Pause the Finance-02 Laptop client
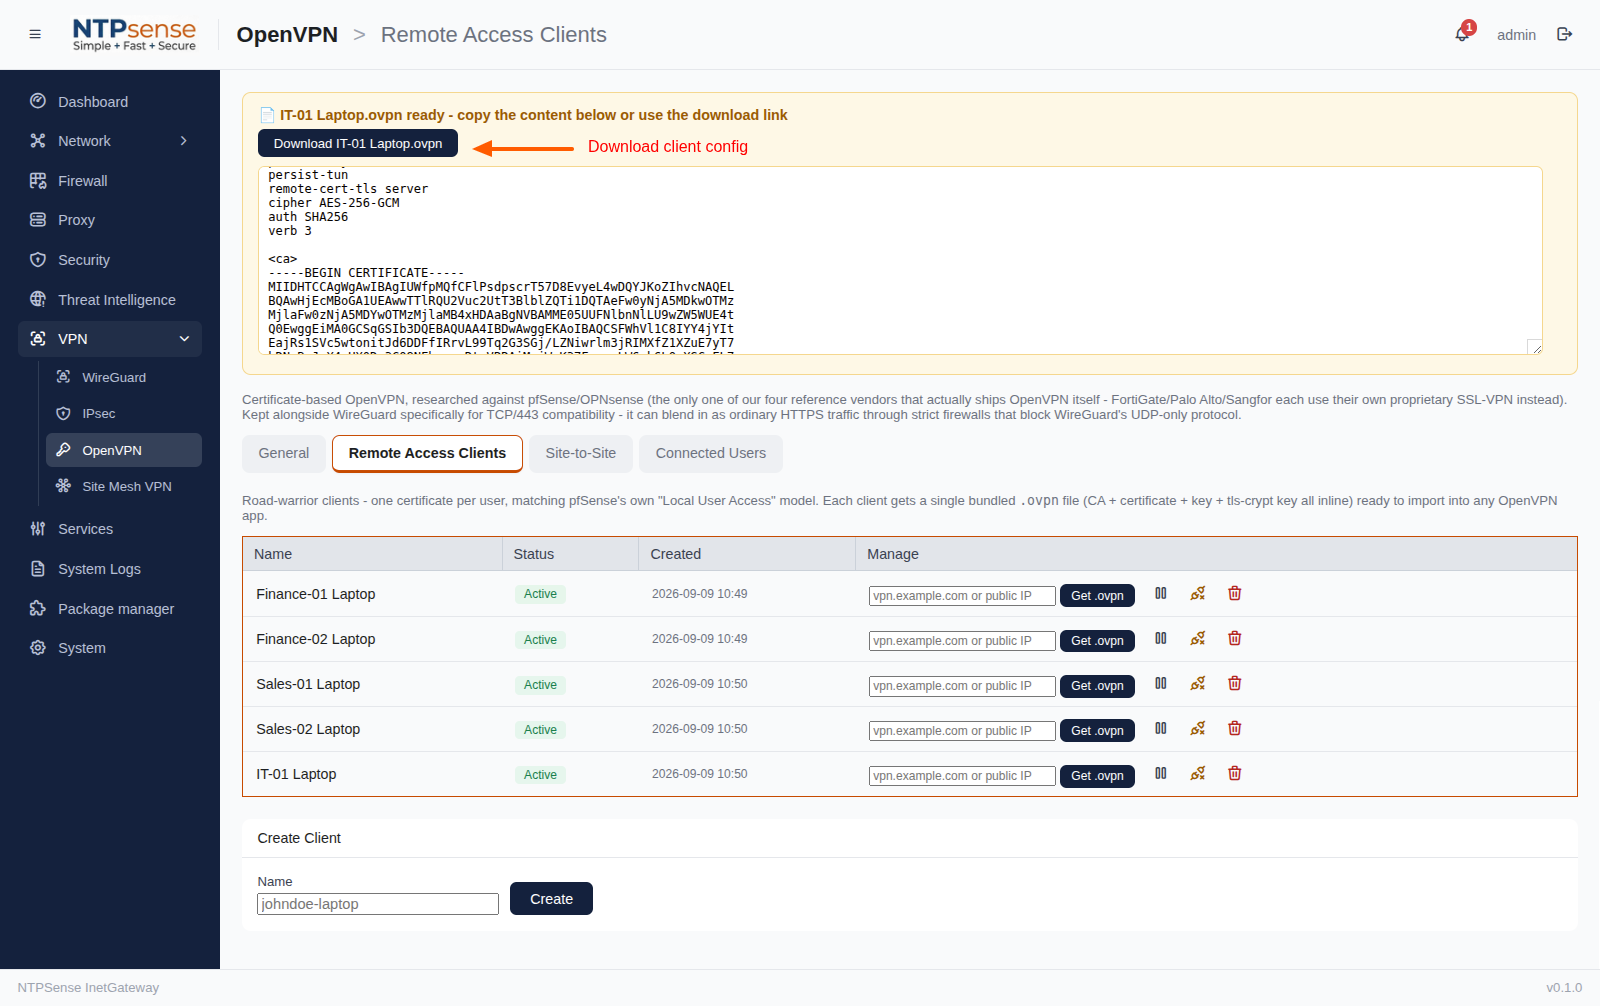This screenshot has width=1600, height=1007. pos(1161,638)
